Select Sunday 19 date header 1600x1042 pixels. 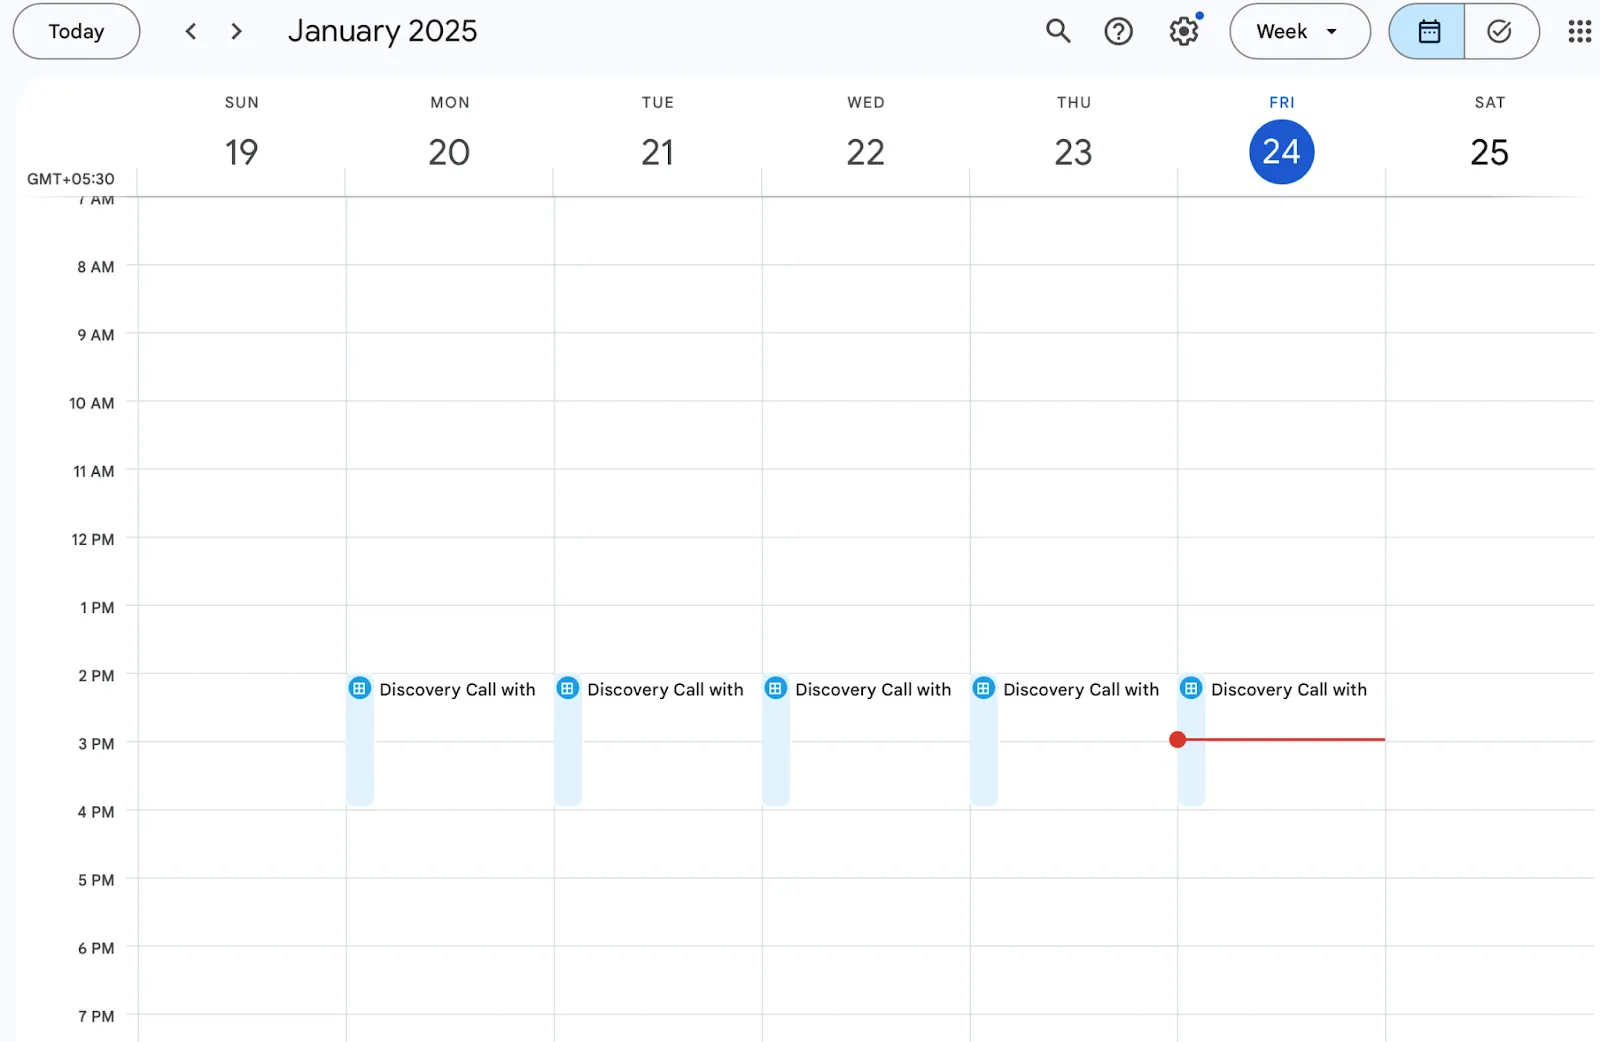(x=241, y=152)
